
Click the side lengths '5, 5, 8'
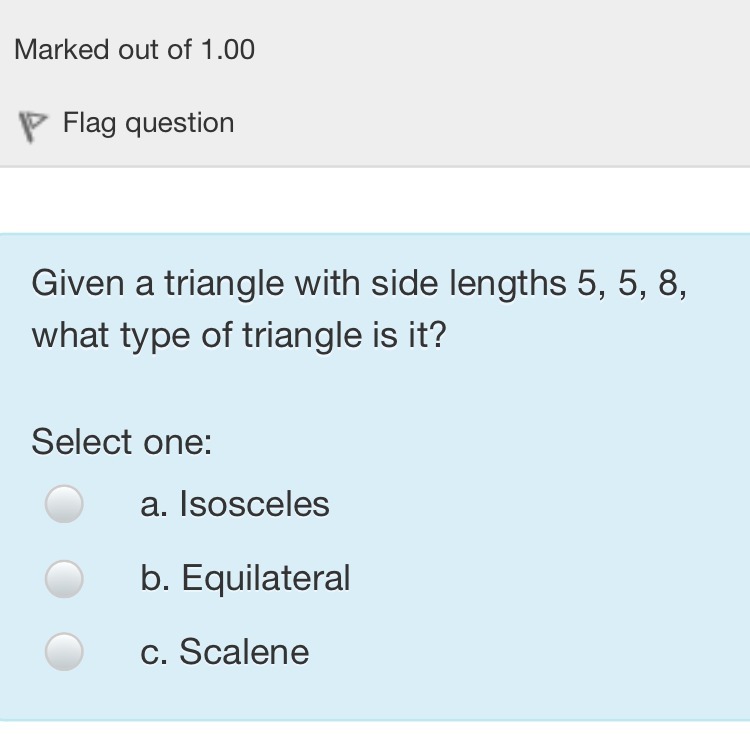pyautogui.click(x=632, y=284)
